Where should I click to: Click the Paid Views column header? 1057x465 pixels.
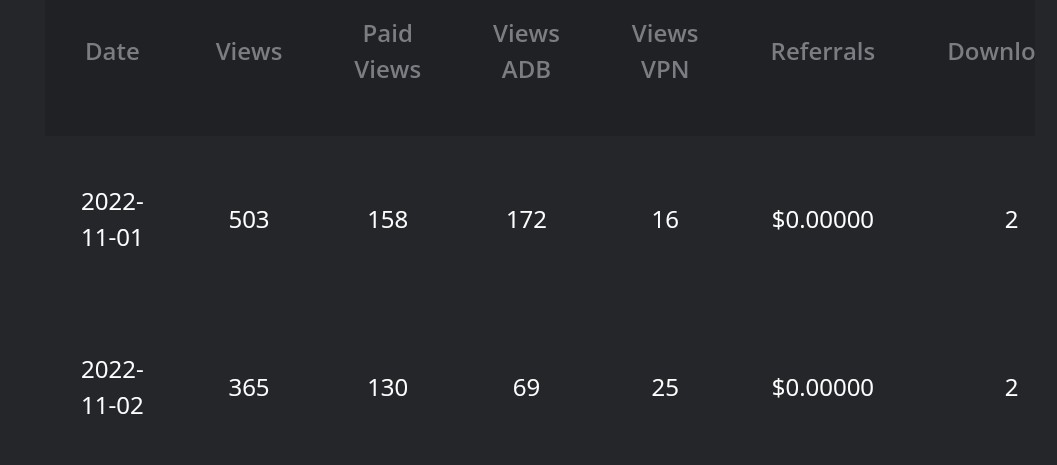388,52
